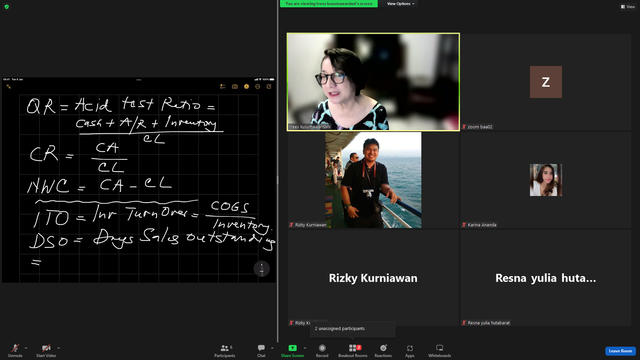The image size is (640, 360).
Task: Open the Participants panel
Action: [224, 350]
